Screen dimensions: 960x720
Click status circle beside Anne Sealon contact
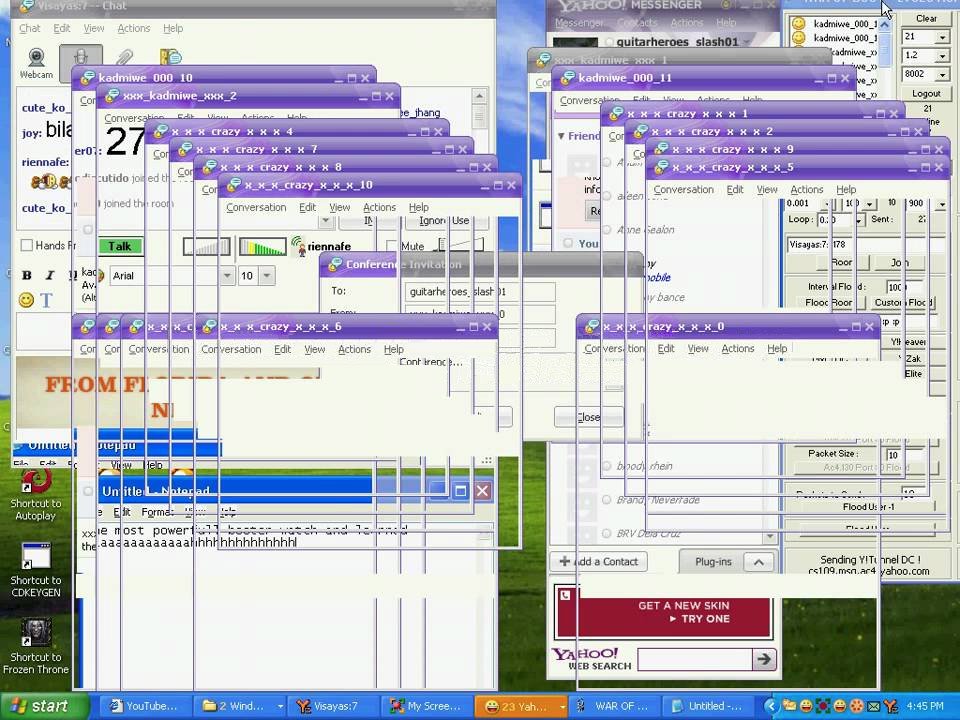coord(606,230)
